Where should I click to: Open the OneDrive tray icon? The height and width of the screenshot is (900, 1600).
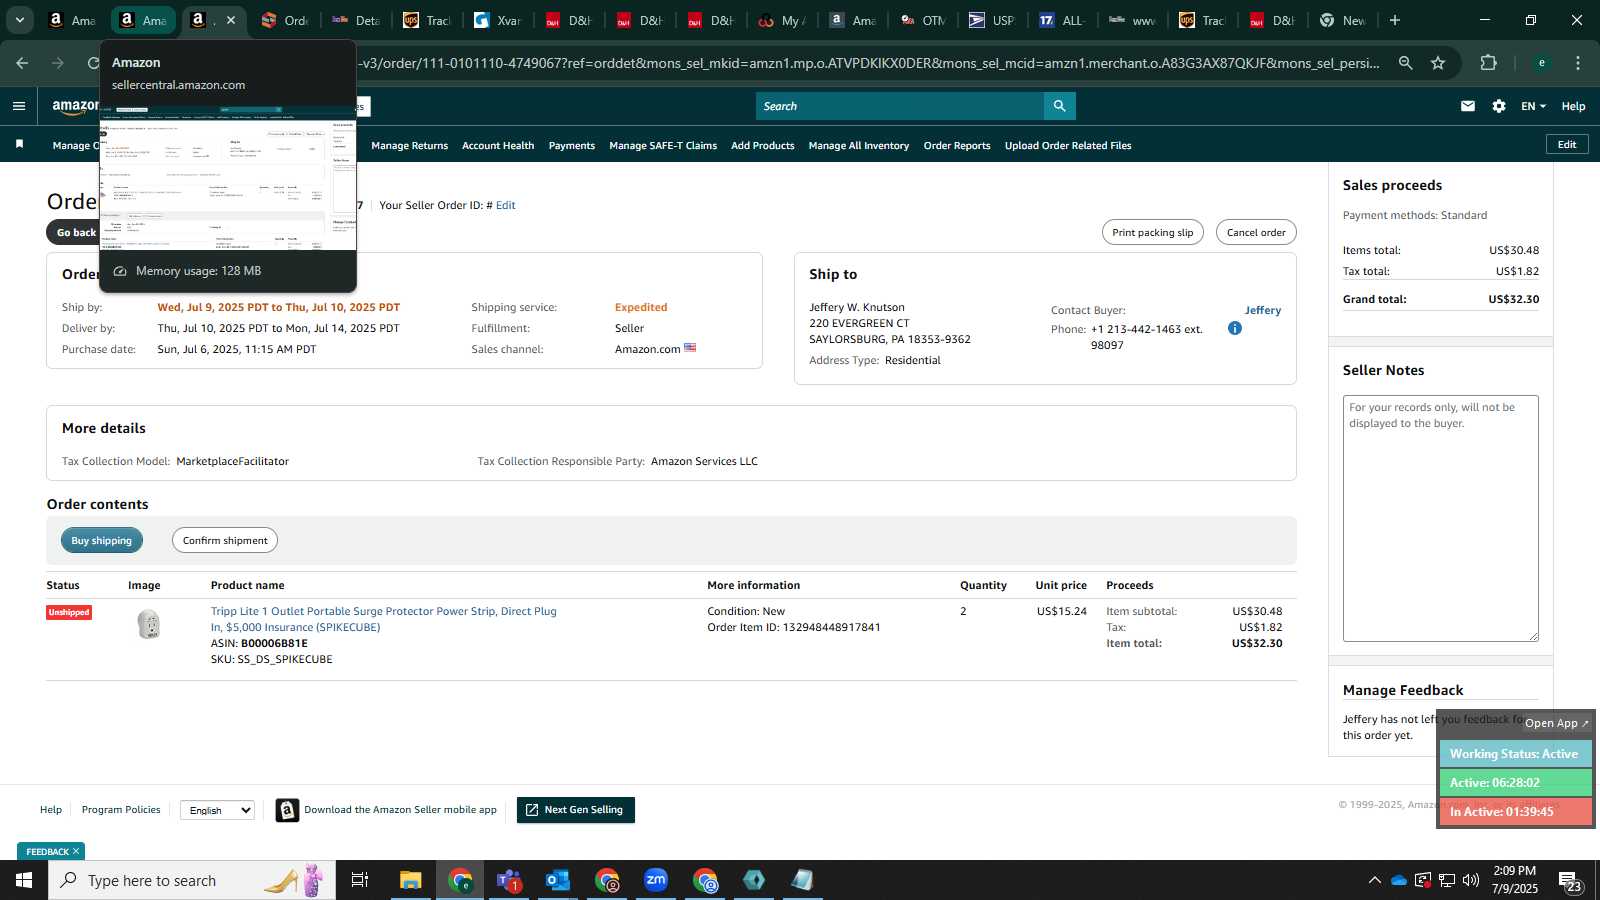(1399, 880)
